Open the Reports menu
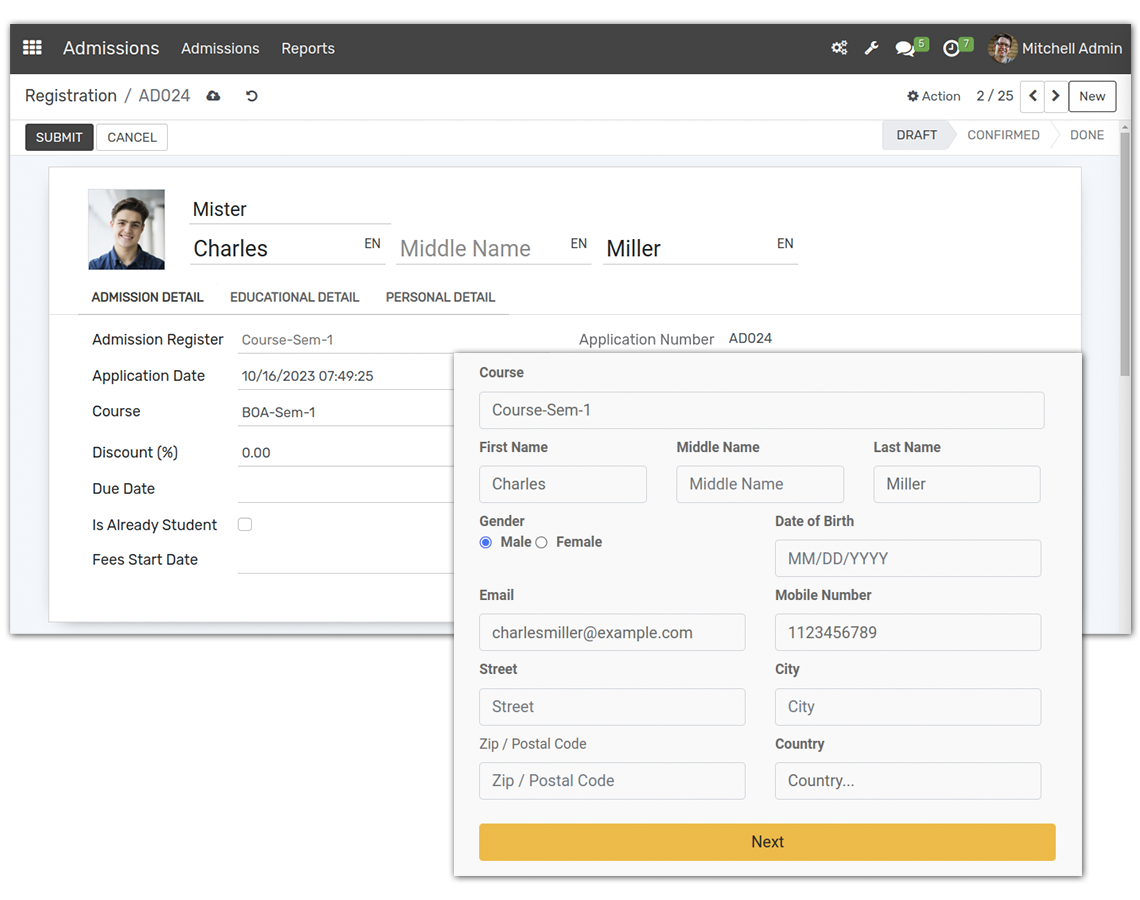 (x=307, y=48)
